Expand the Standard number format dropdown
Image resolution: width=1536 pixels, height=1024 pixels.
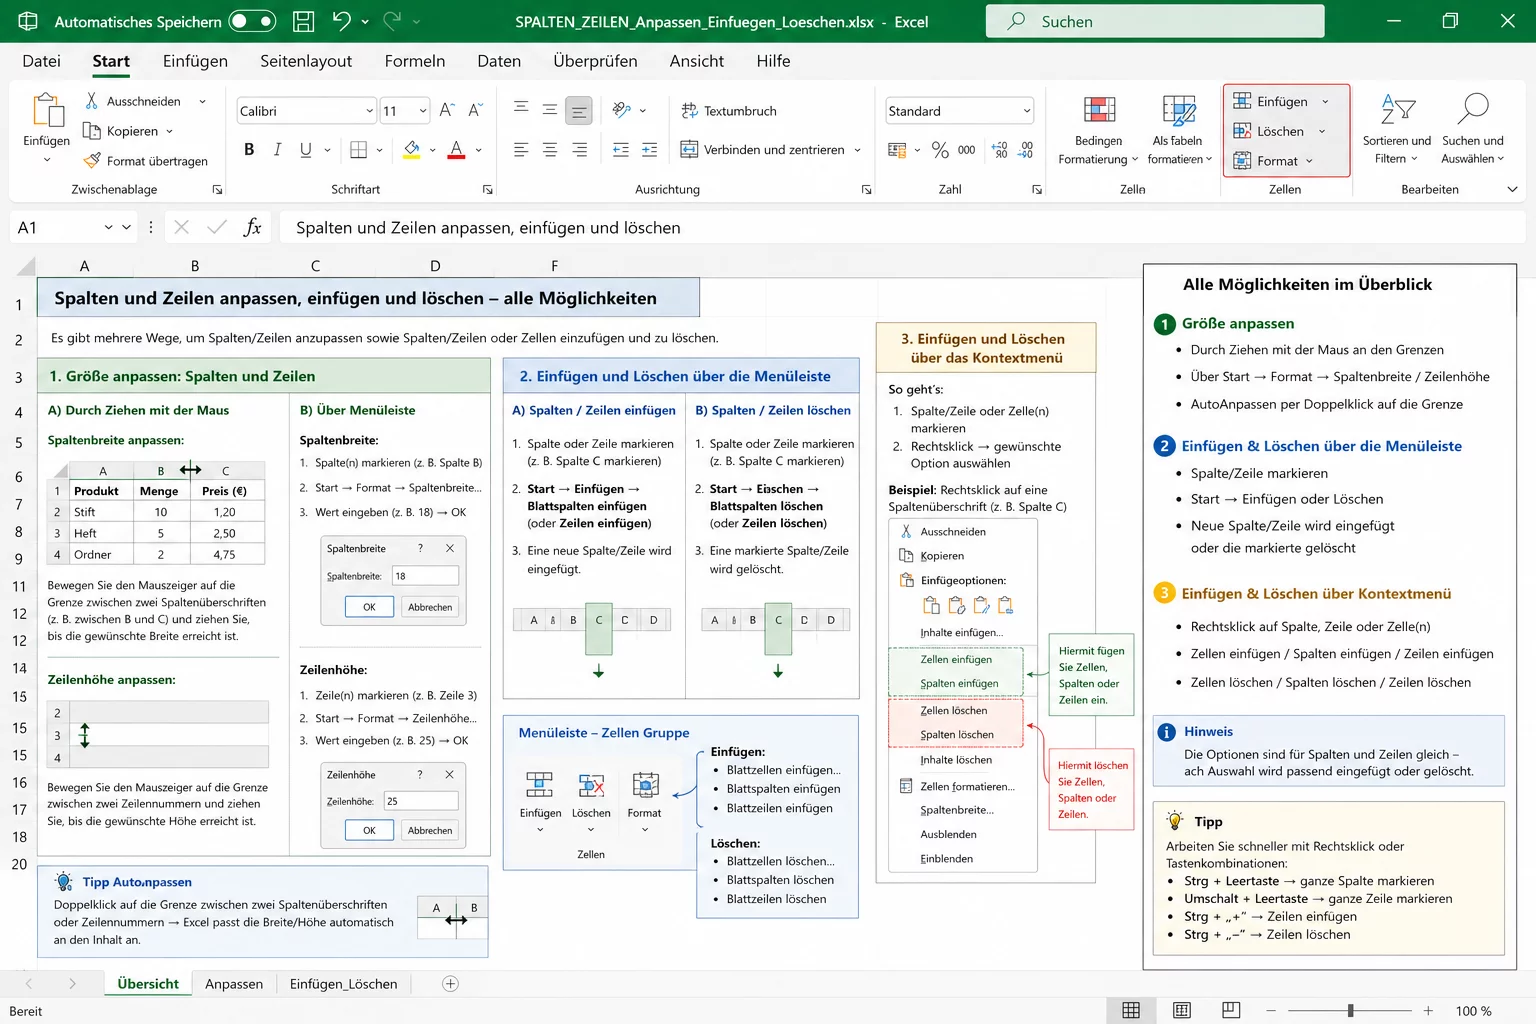(1026, 111)
